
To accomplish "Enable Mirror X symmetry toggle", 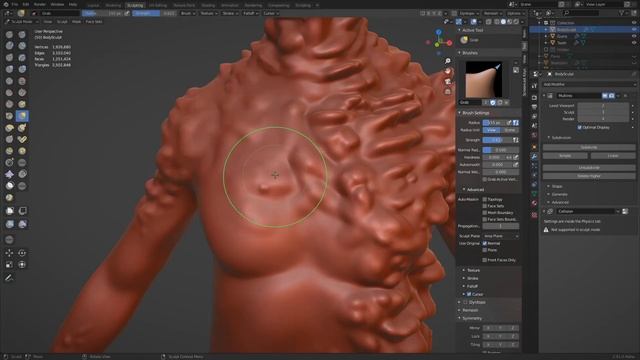I will coord(488,328).
